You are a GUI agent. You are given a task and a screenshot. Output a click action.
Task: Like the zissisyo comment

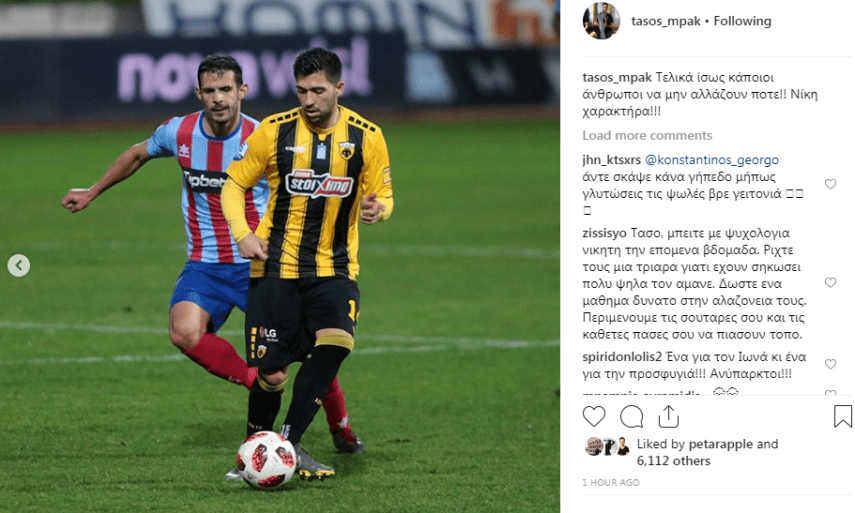[x=830, y=282]
